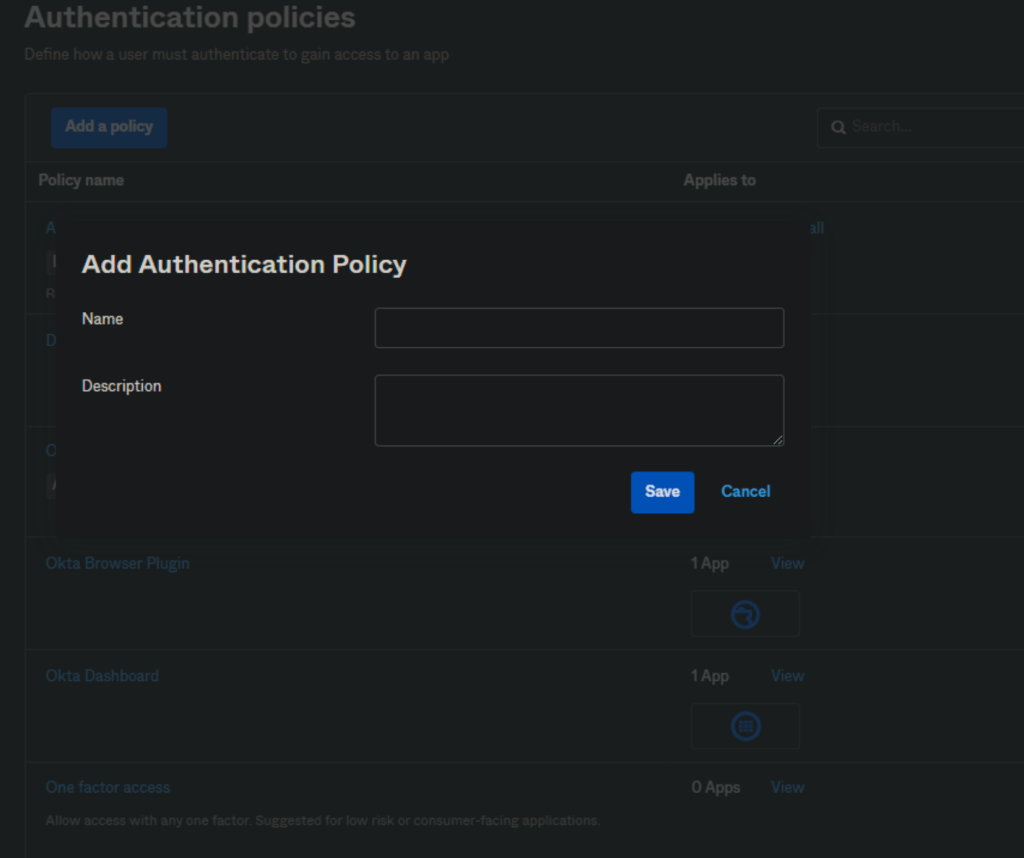Click the Name field label
This screenshot has height=858, width=1024.
click(102, 319)
